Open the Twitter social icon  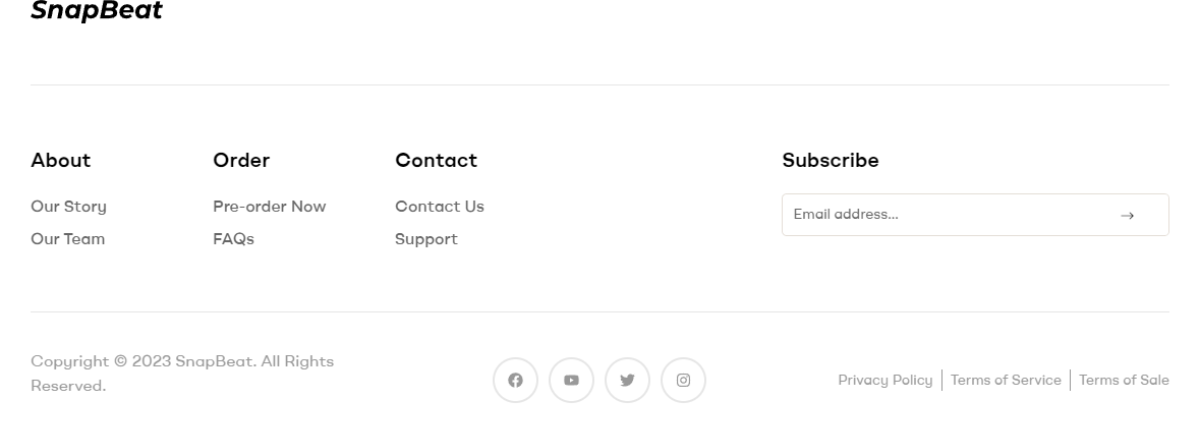click(x=628, y=380)
